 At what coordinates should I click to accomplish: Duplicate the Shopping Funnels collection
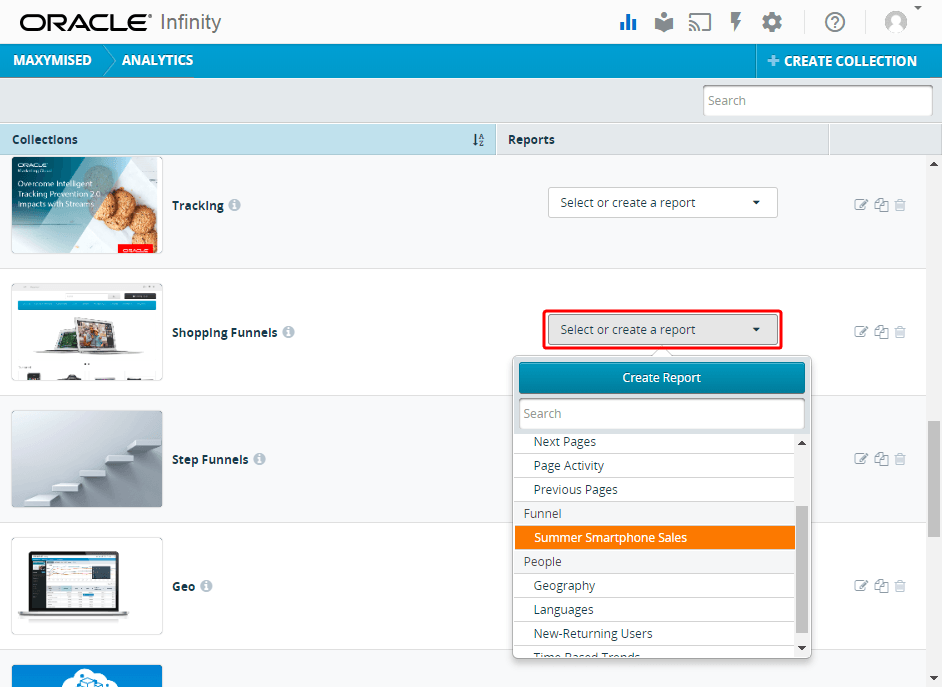click(881, 331)
